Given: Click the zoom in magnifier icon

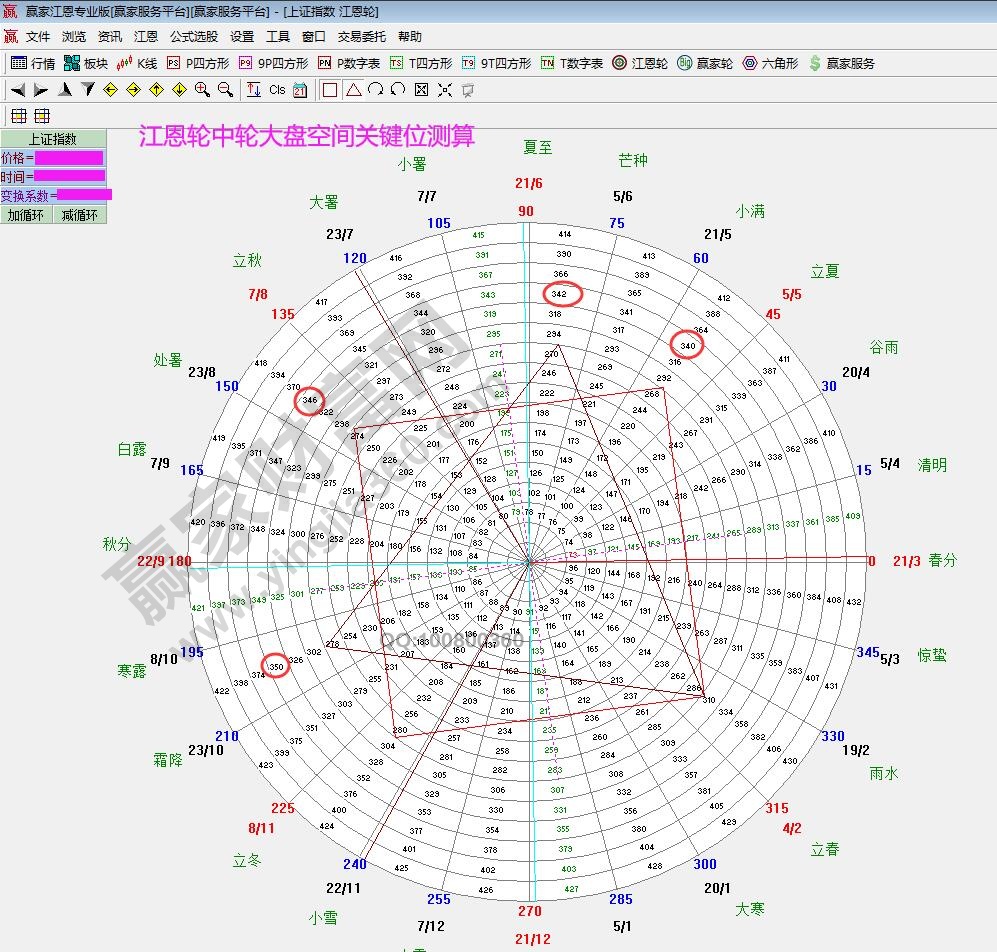Looking at the screenshot, I should pyautogui.click(x=202, y=89).
